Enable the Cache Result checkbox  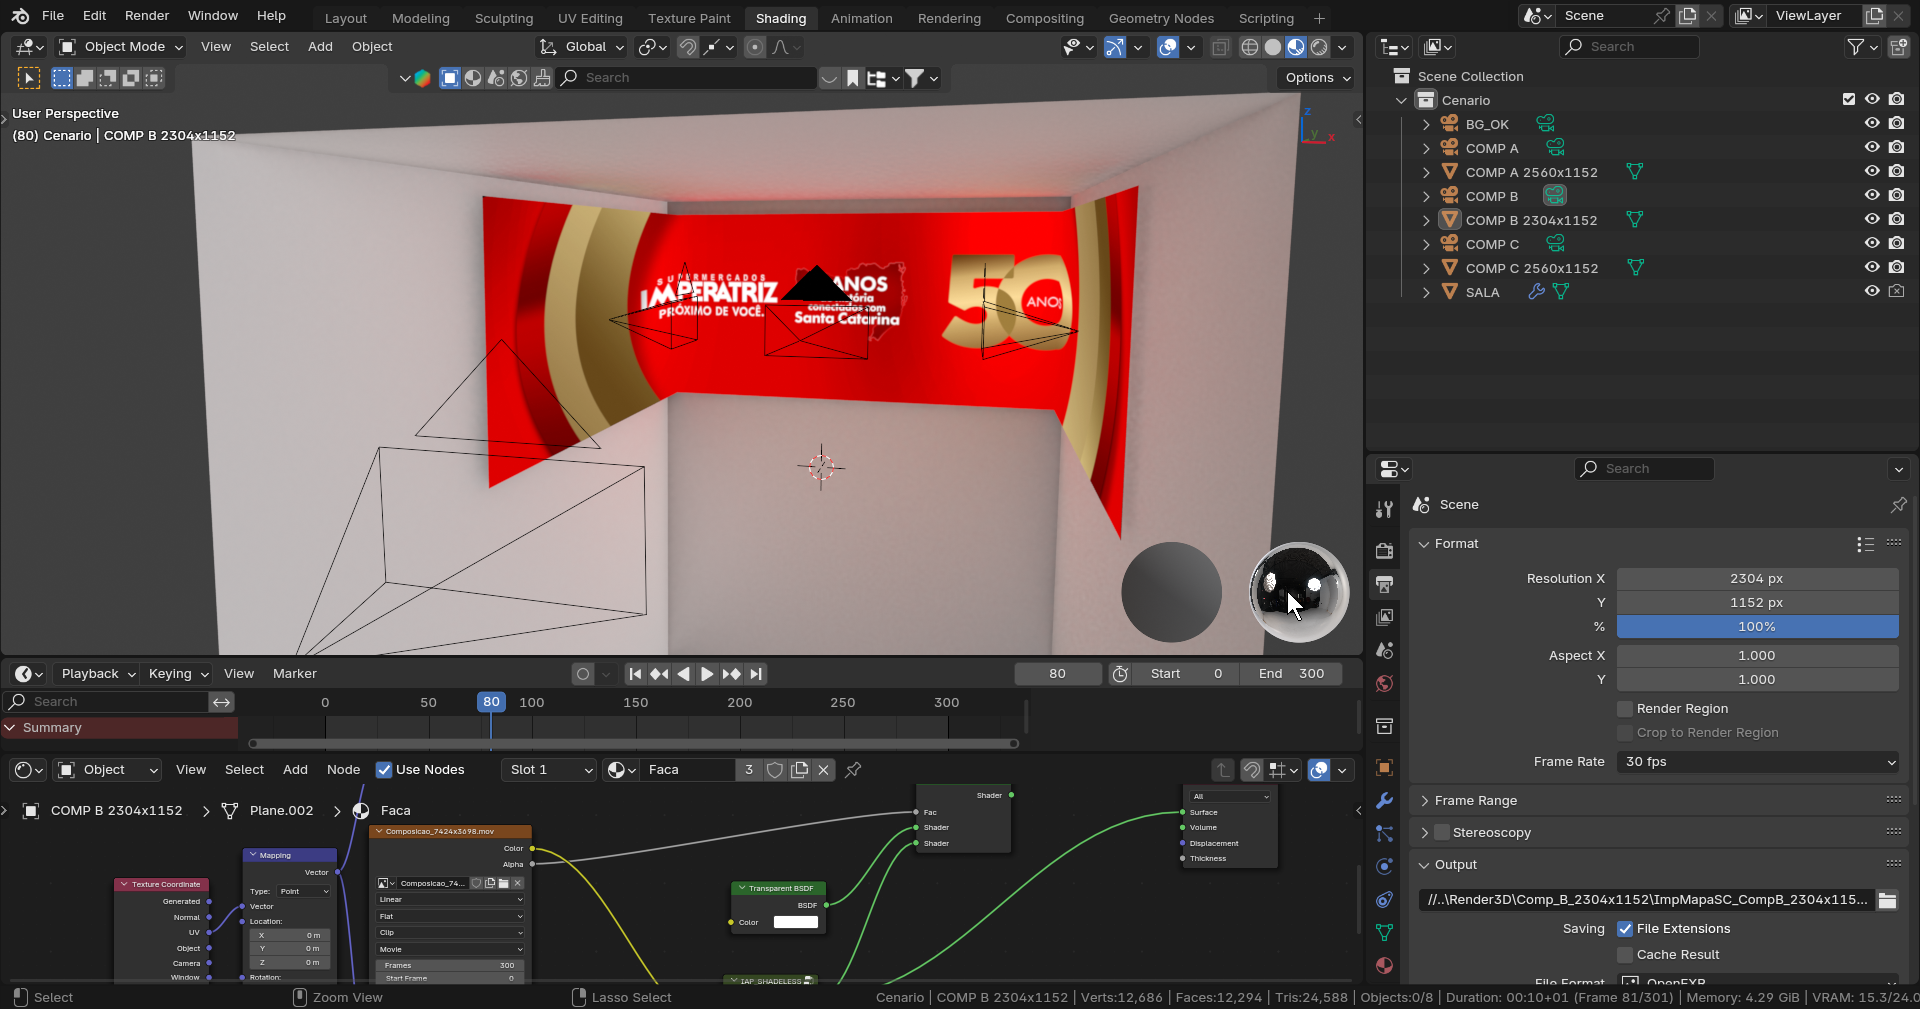(x=1625, y=955)
